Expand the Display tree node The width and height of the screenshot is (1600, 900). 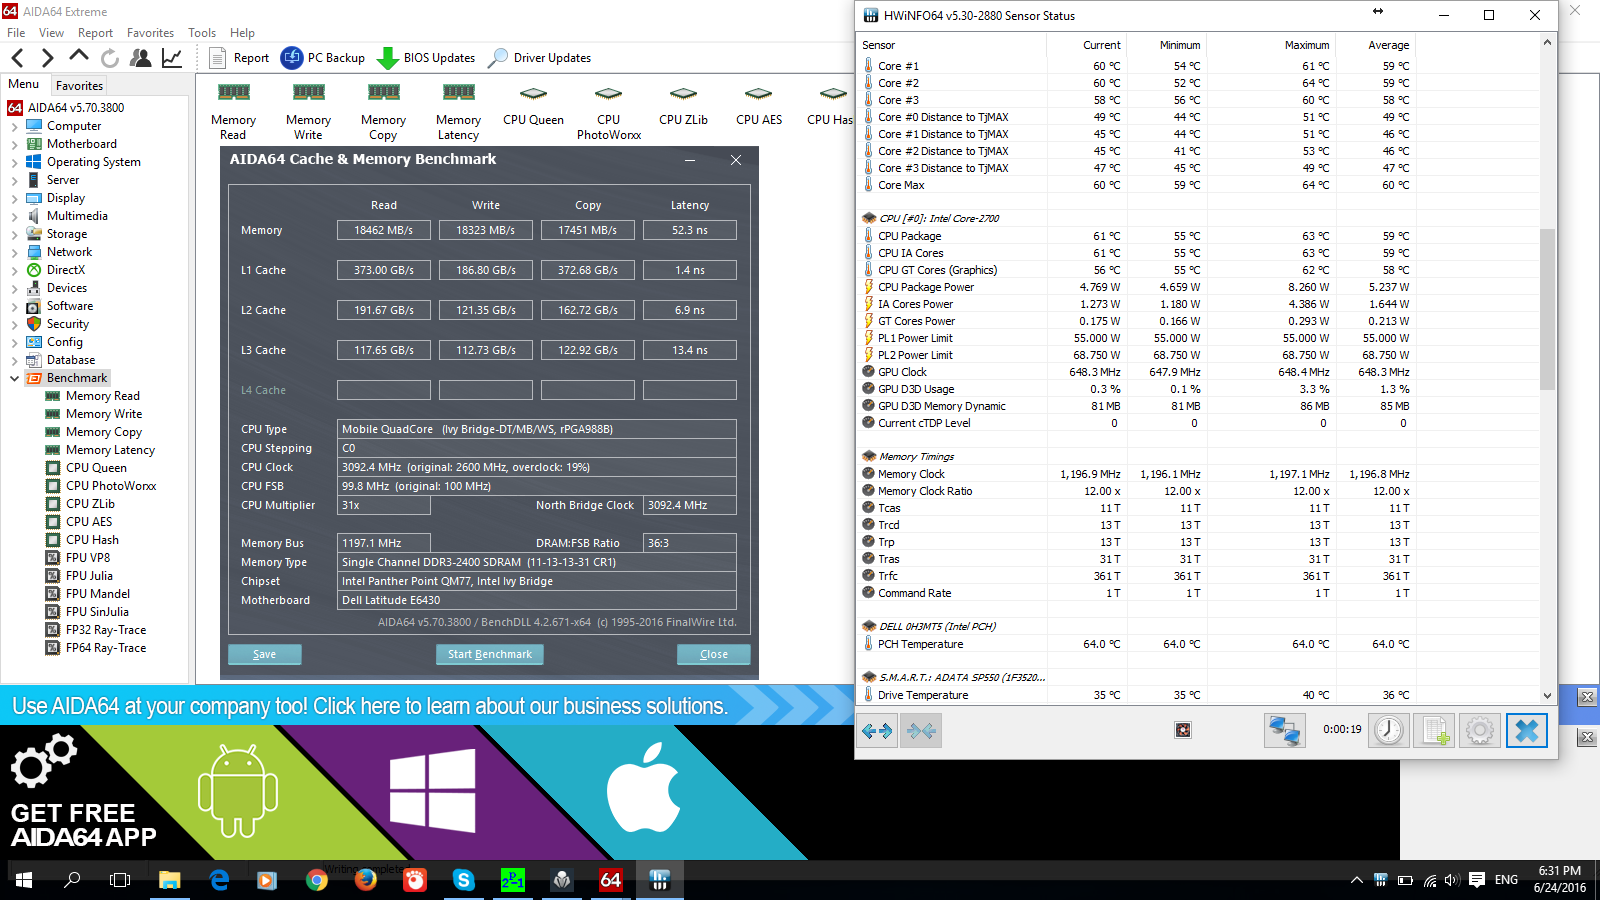(x=14, y=199)
